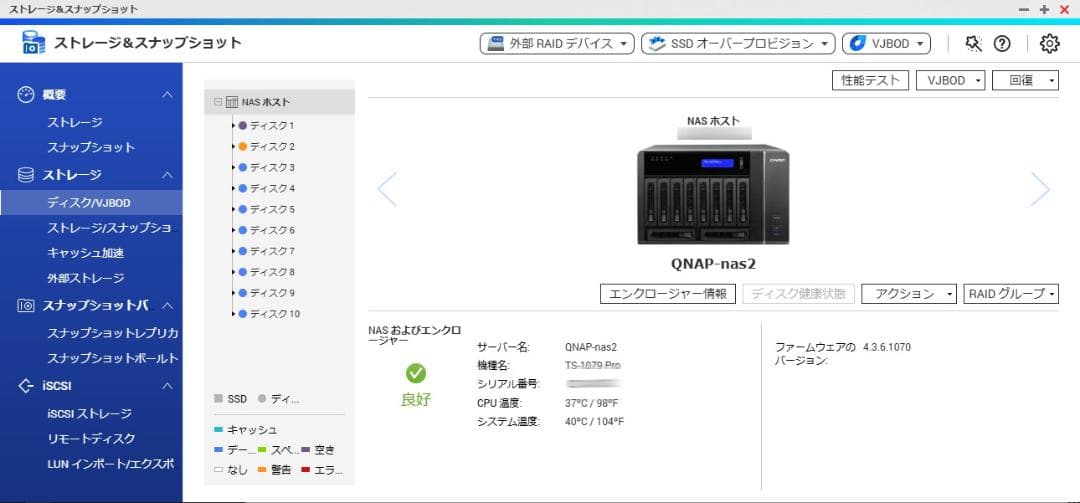This screenshot has width=1080, height=503.
Task: Click the green good status checkmark icon
Action: point(415,373)
